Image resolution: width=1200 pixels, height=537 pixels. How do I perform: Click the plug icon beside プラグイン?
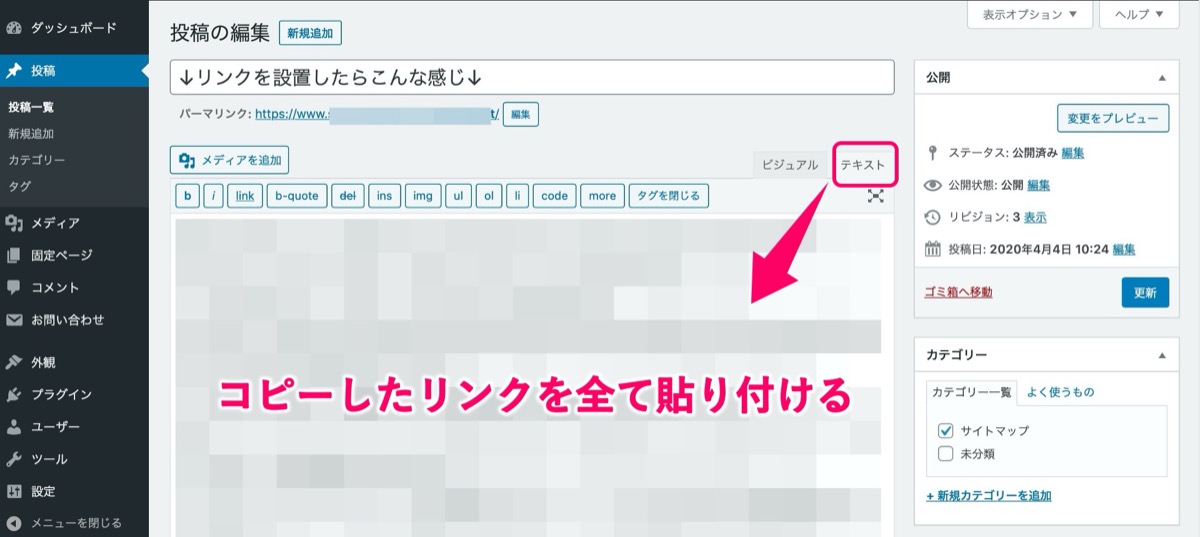[x=14, y=394]
